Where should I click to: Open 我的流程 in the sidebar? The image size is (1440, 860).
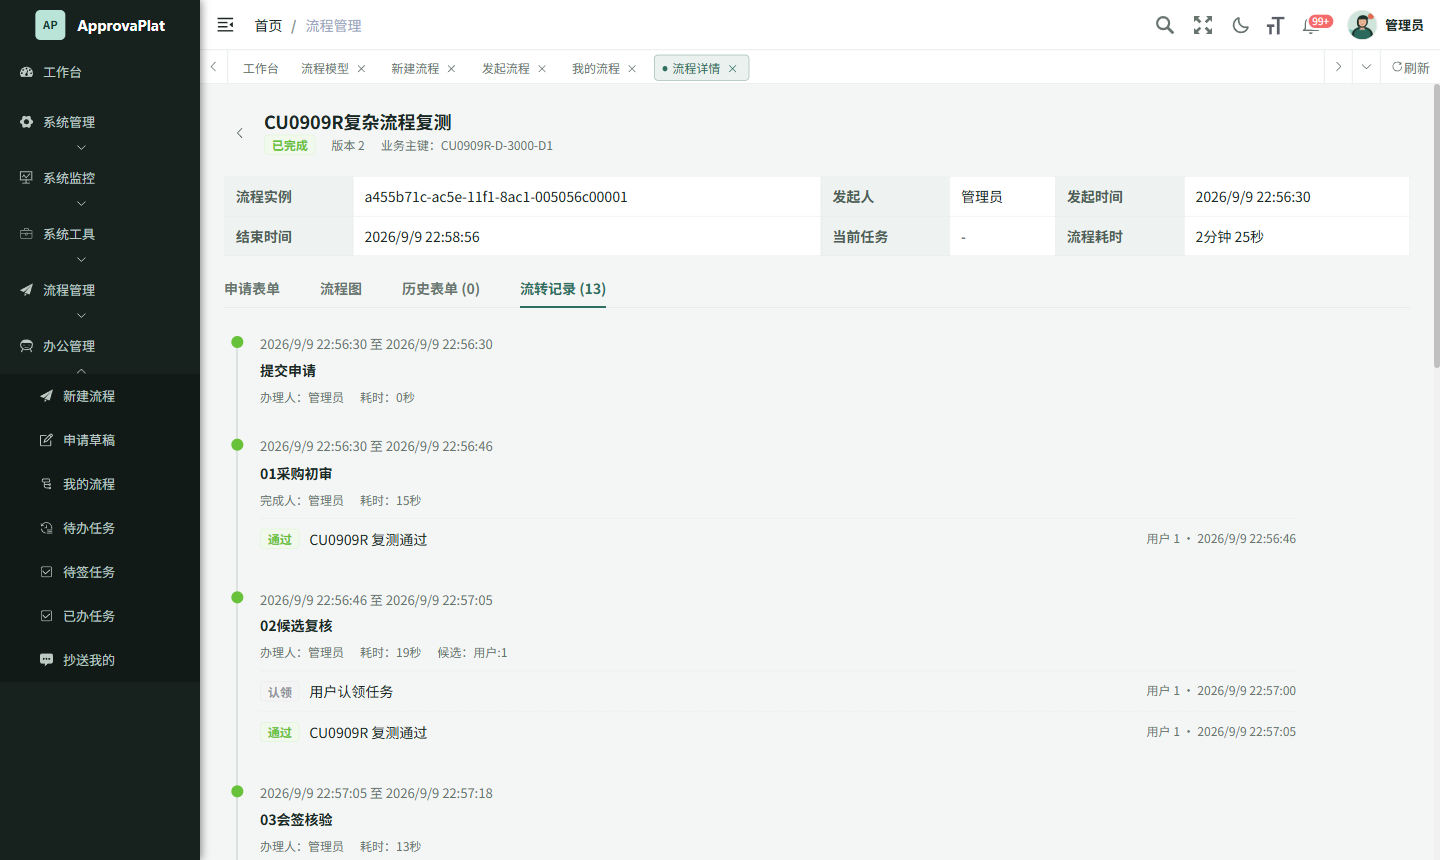pos(100,484)
